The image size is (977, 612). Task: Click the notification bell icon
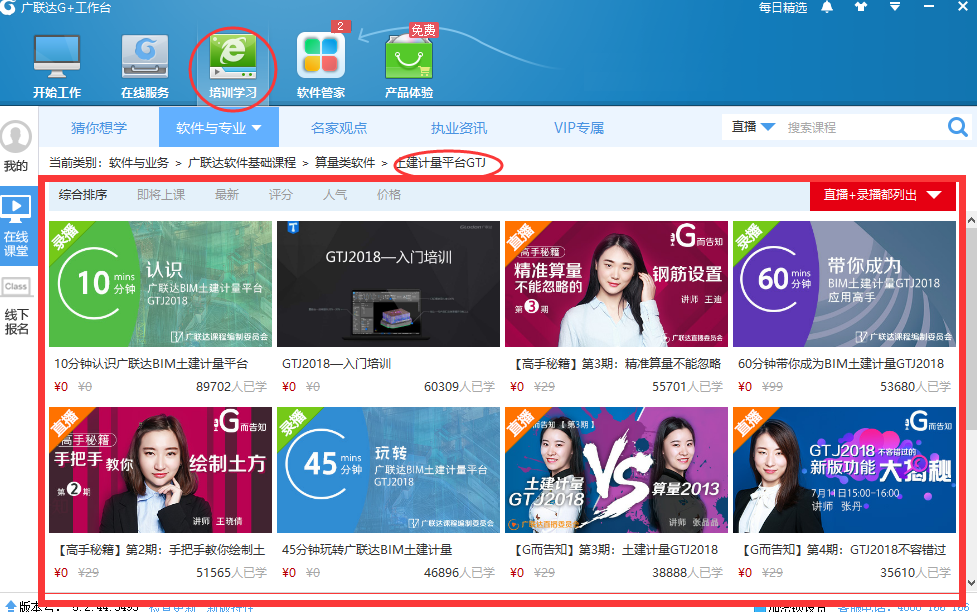827,7
